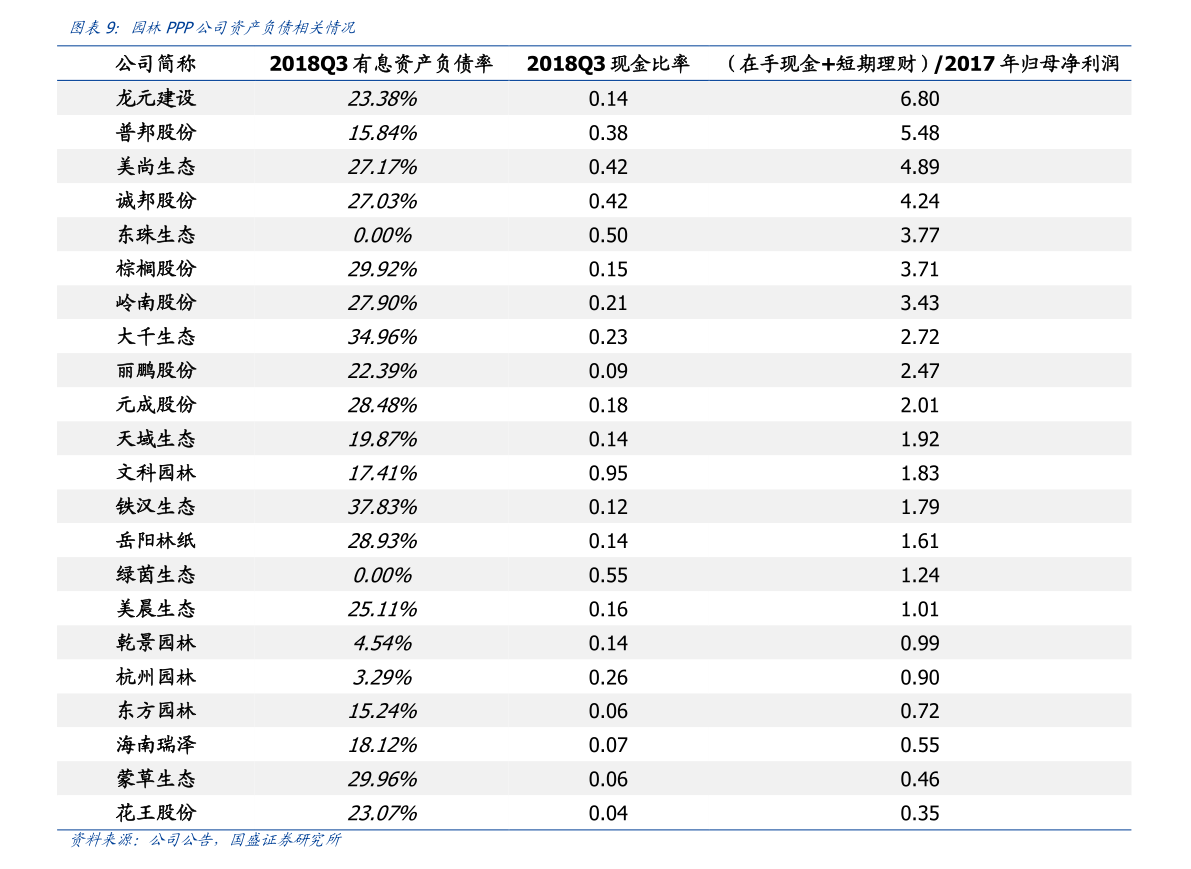This screenshot has width=1191, height=869.
Task: Click company name 花王股份
Action: (156, 813)
